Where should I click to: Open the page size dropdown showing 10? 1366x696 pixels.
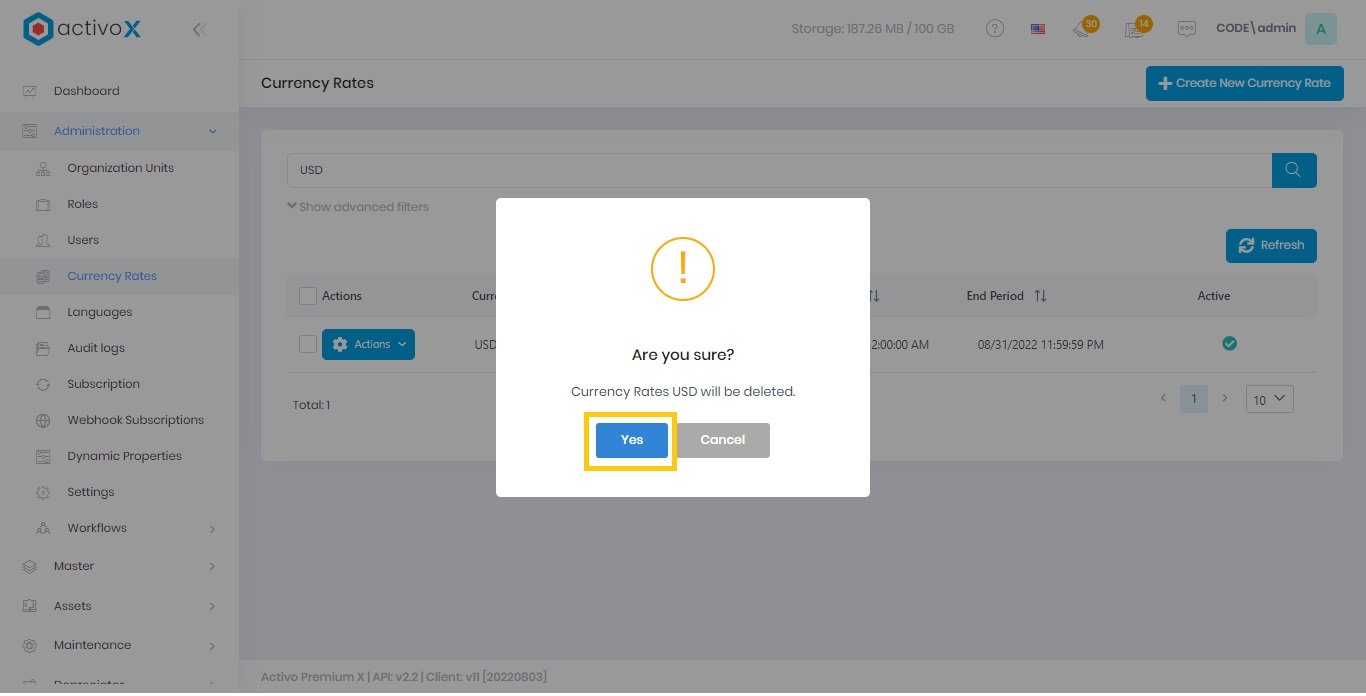[x=1269, y=399]
